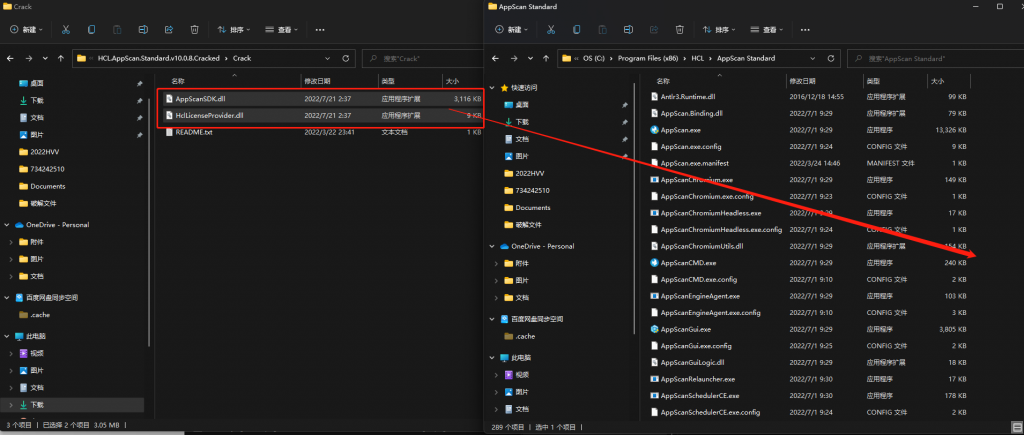This screenshot has height=435, width=1024.
Task: Collapse 快速访问 section in AppScan Standard sidebar
Action: [x=491, y=87]
